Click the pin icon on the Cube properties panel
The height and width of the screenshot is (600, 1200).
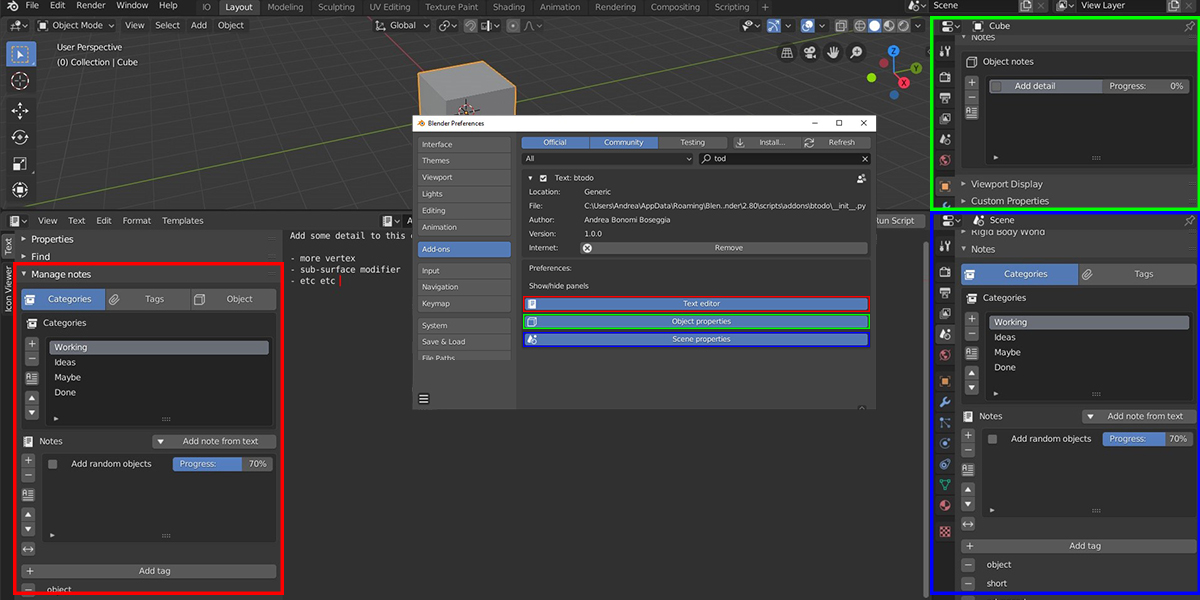coord(1189,26)
